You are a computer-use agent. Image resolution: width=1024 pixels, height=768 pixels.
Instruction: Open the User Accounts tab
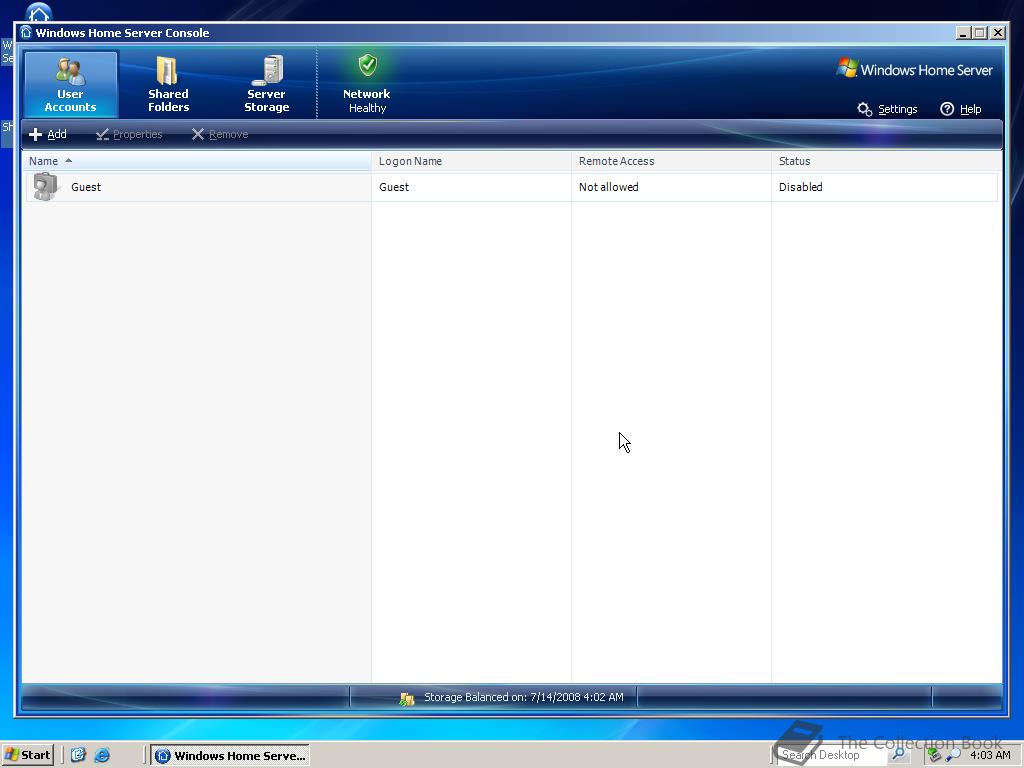pyautogui.click(x=71, y=84)
